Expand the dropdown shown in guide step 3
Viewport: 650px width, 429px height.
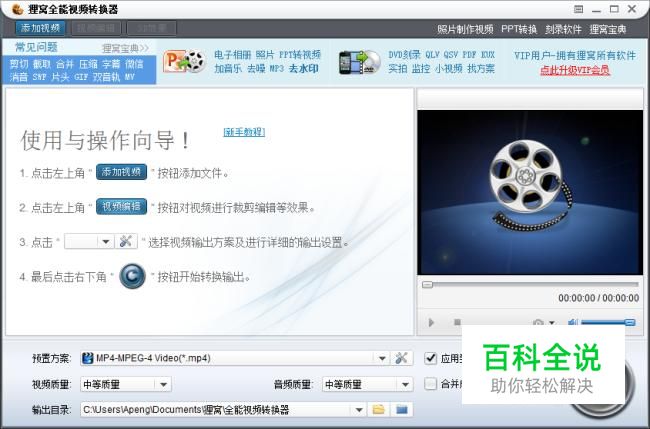pyautogui.click(x=106, y=241)
